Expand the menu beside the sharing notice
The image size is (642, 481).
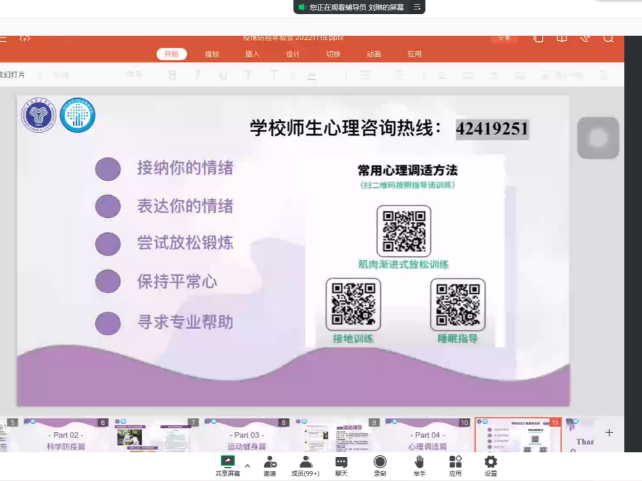click(x=418, y=7)
